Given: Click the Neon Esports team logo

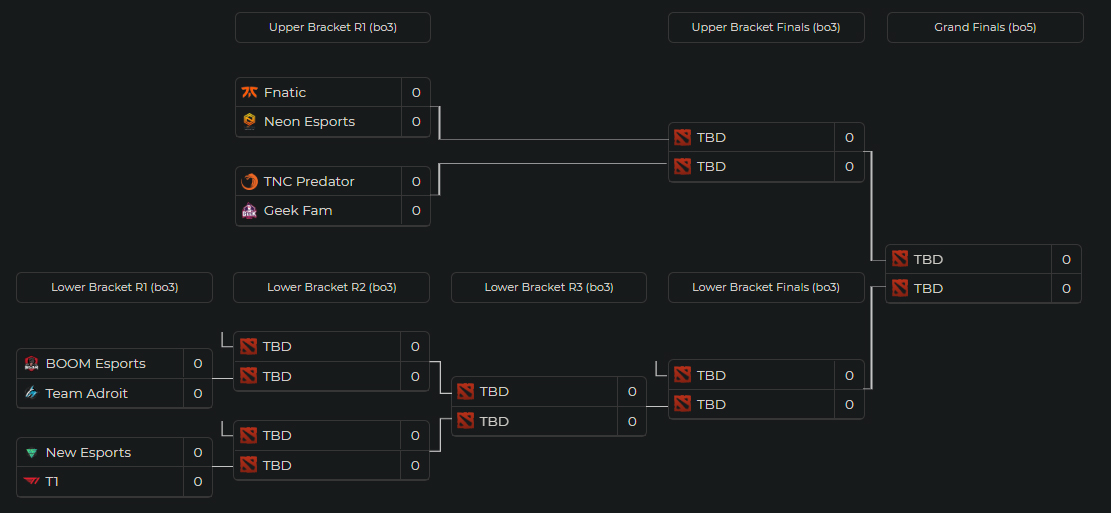Looking at the screenshot, I should 249,121.
